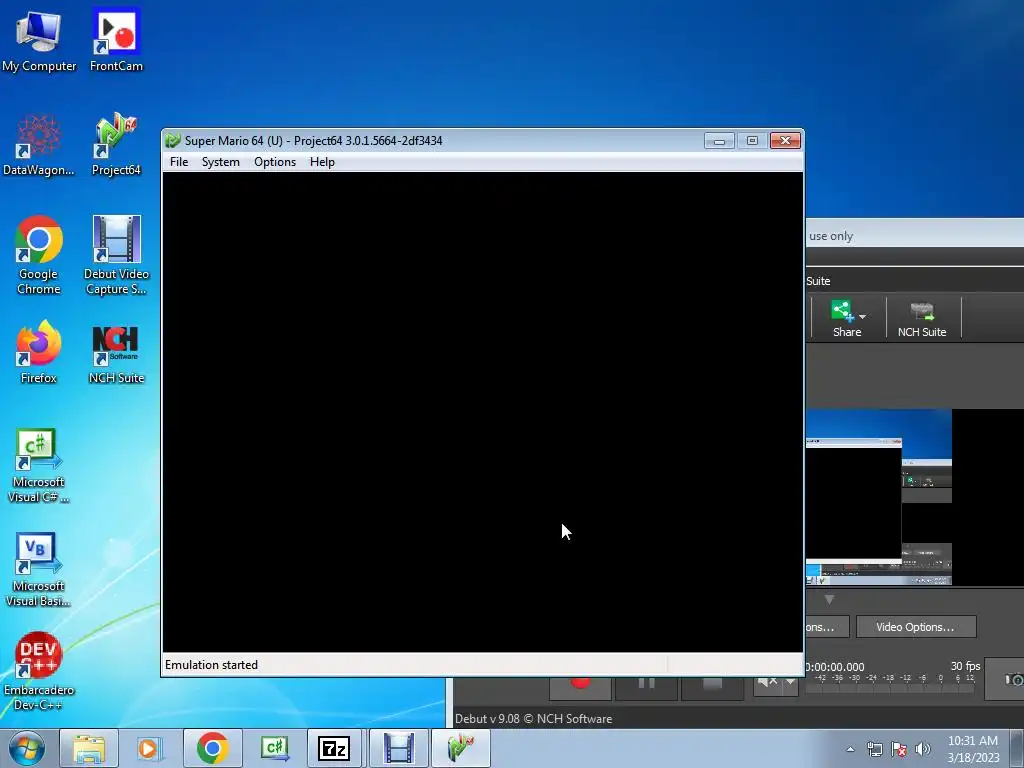Open the dropdown arrow beside Debut mute icon
This screenshot has width=1024, height=768.
coord(790,682)
